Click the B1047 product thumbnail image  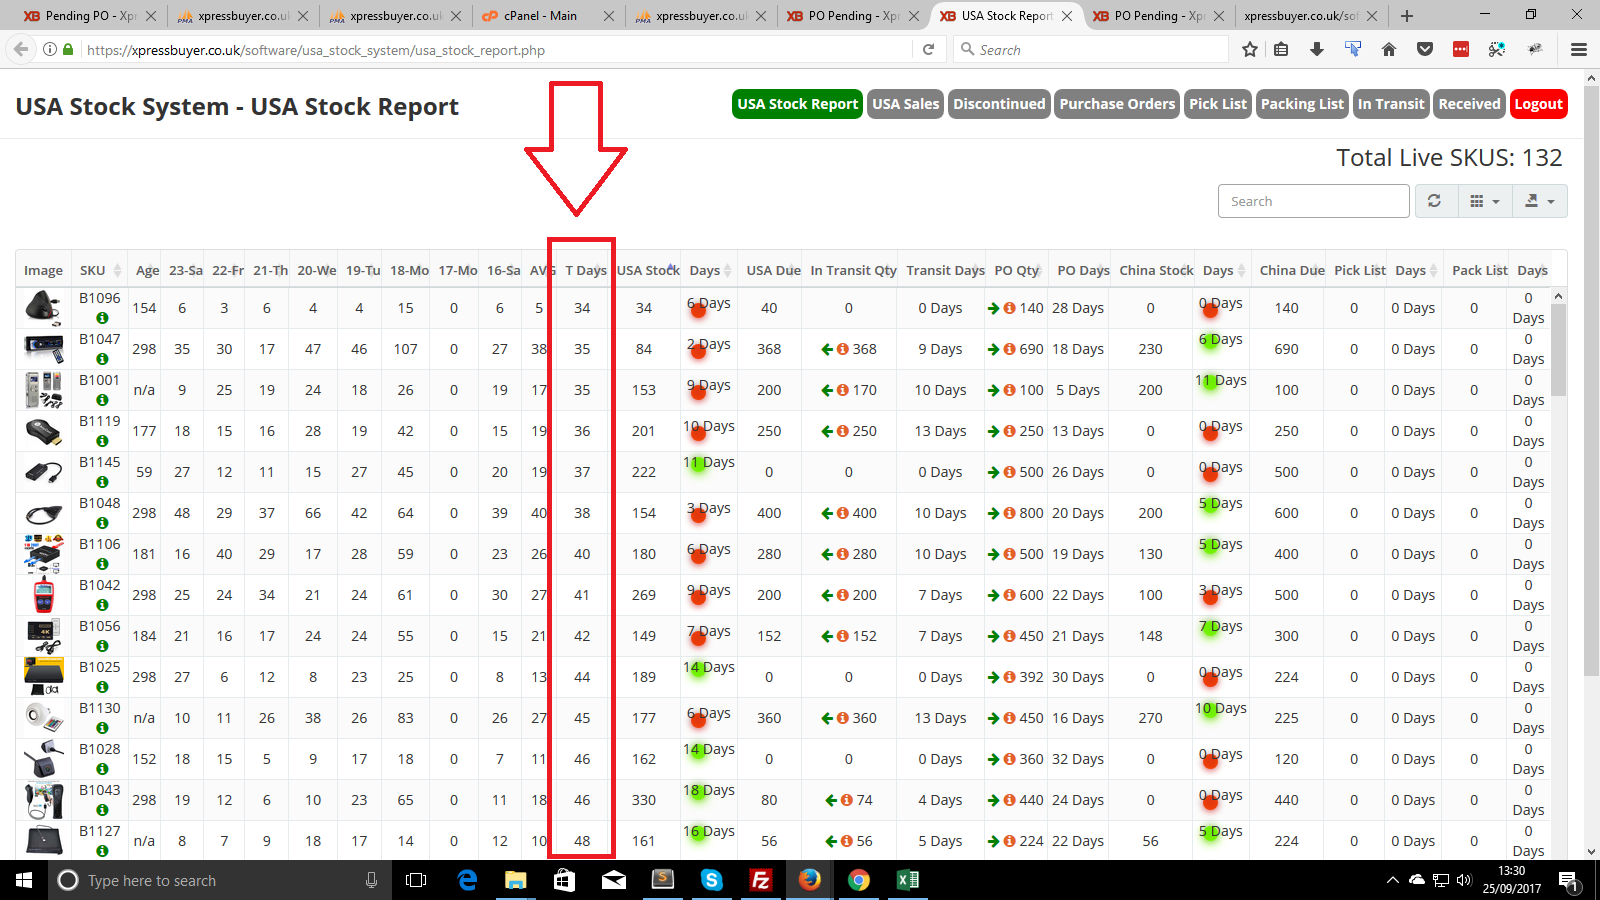coord(43,349)
